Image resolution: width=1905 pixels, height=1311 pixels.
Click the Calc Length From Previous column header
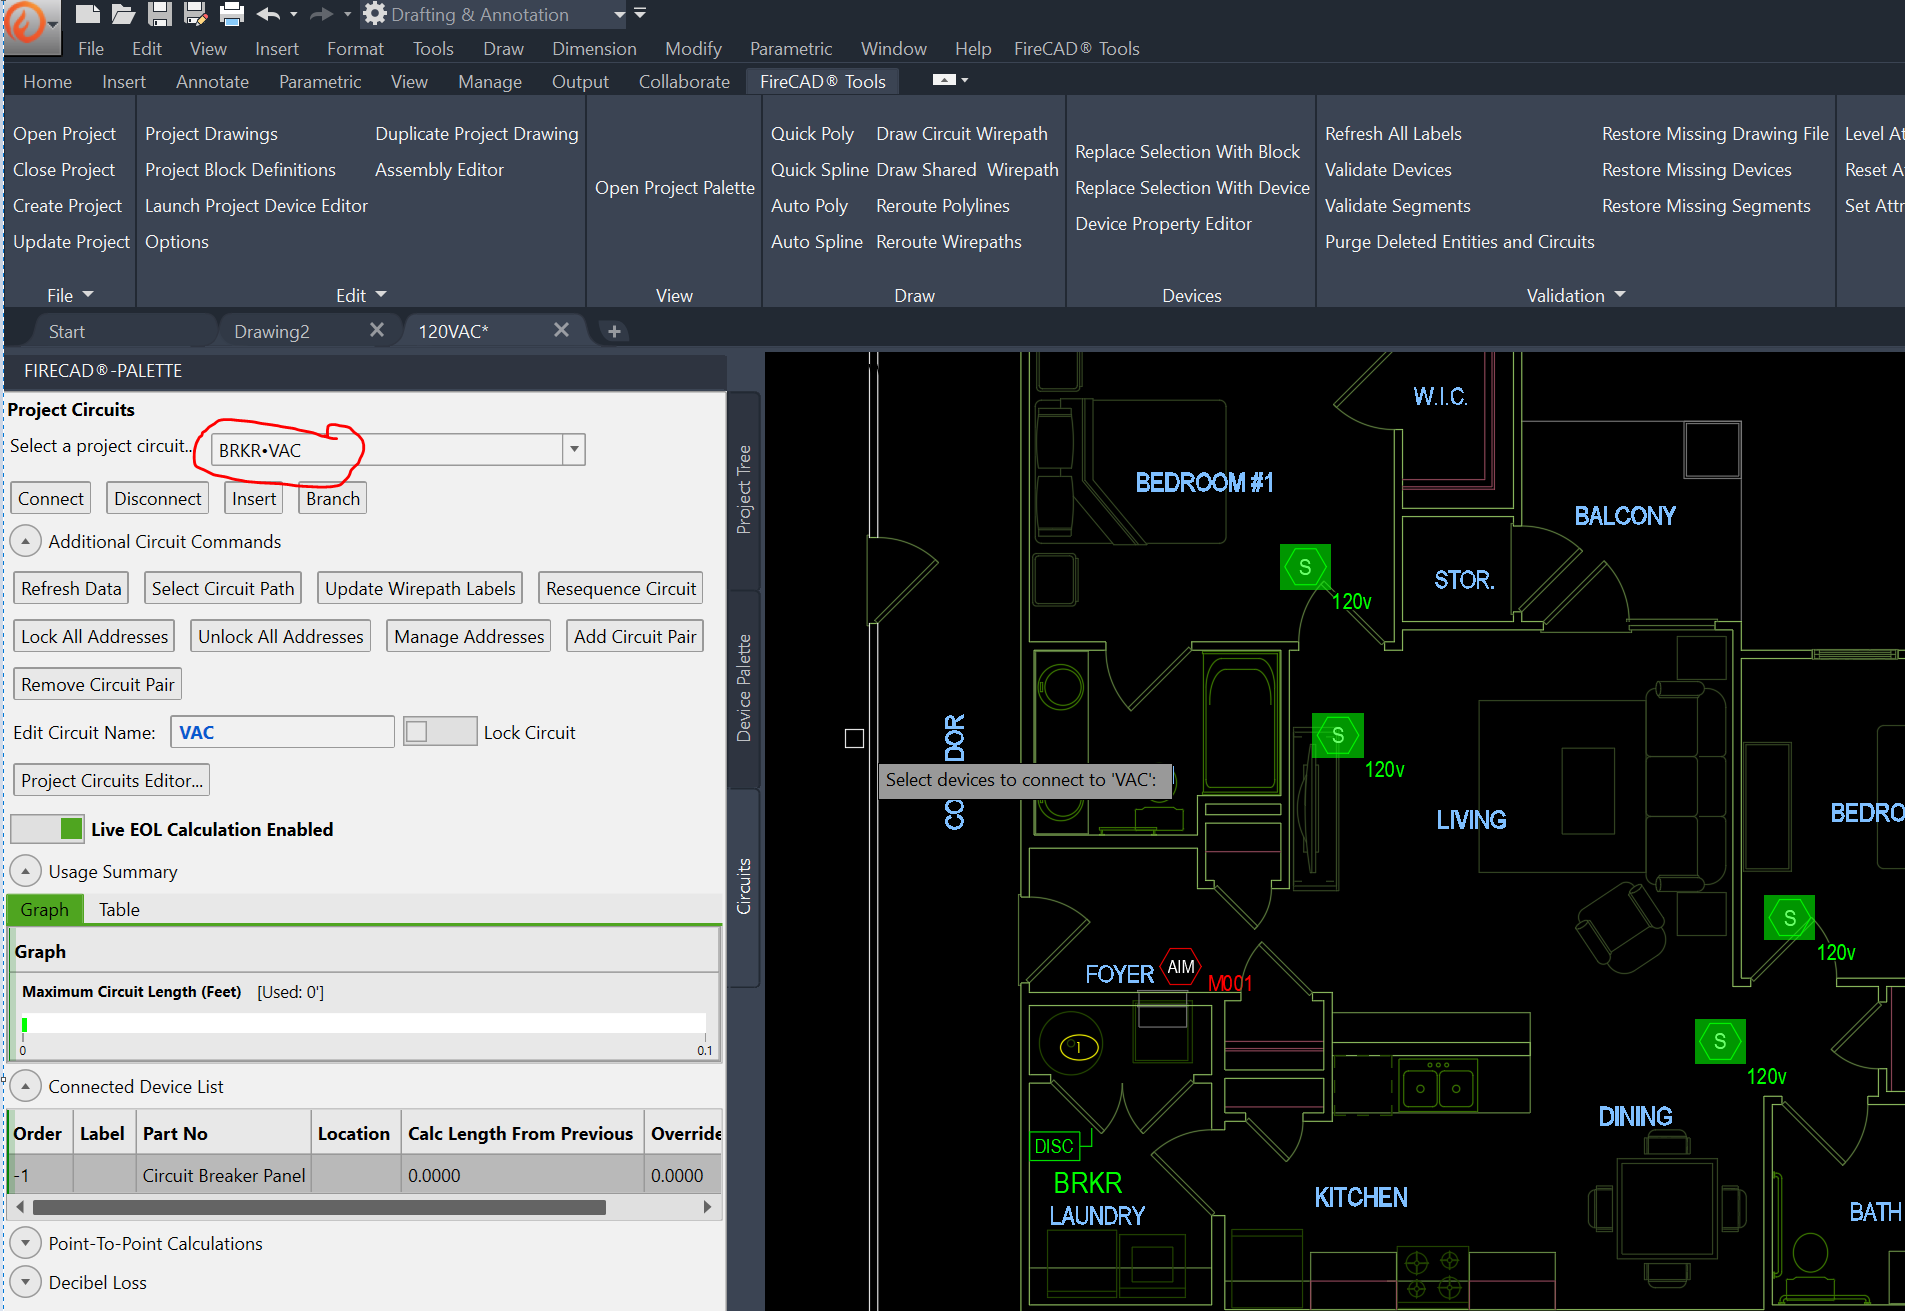click(521, 1133)
